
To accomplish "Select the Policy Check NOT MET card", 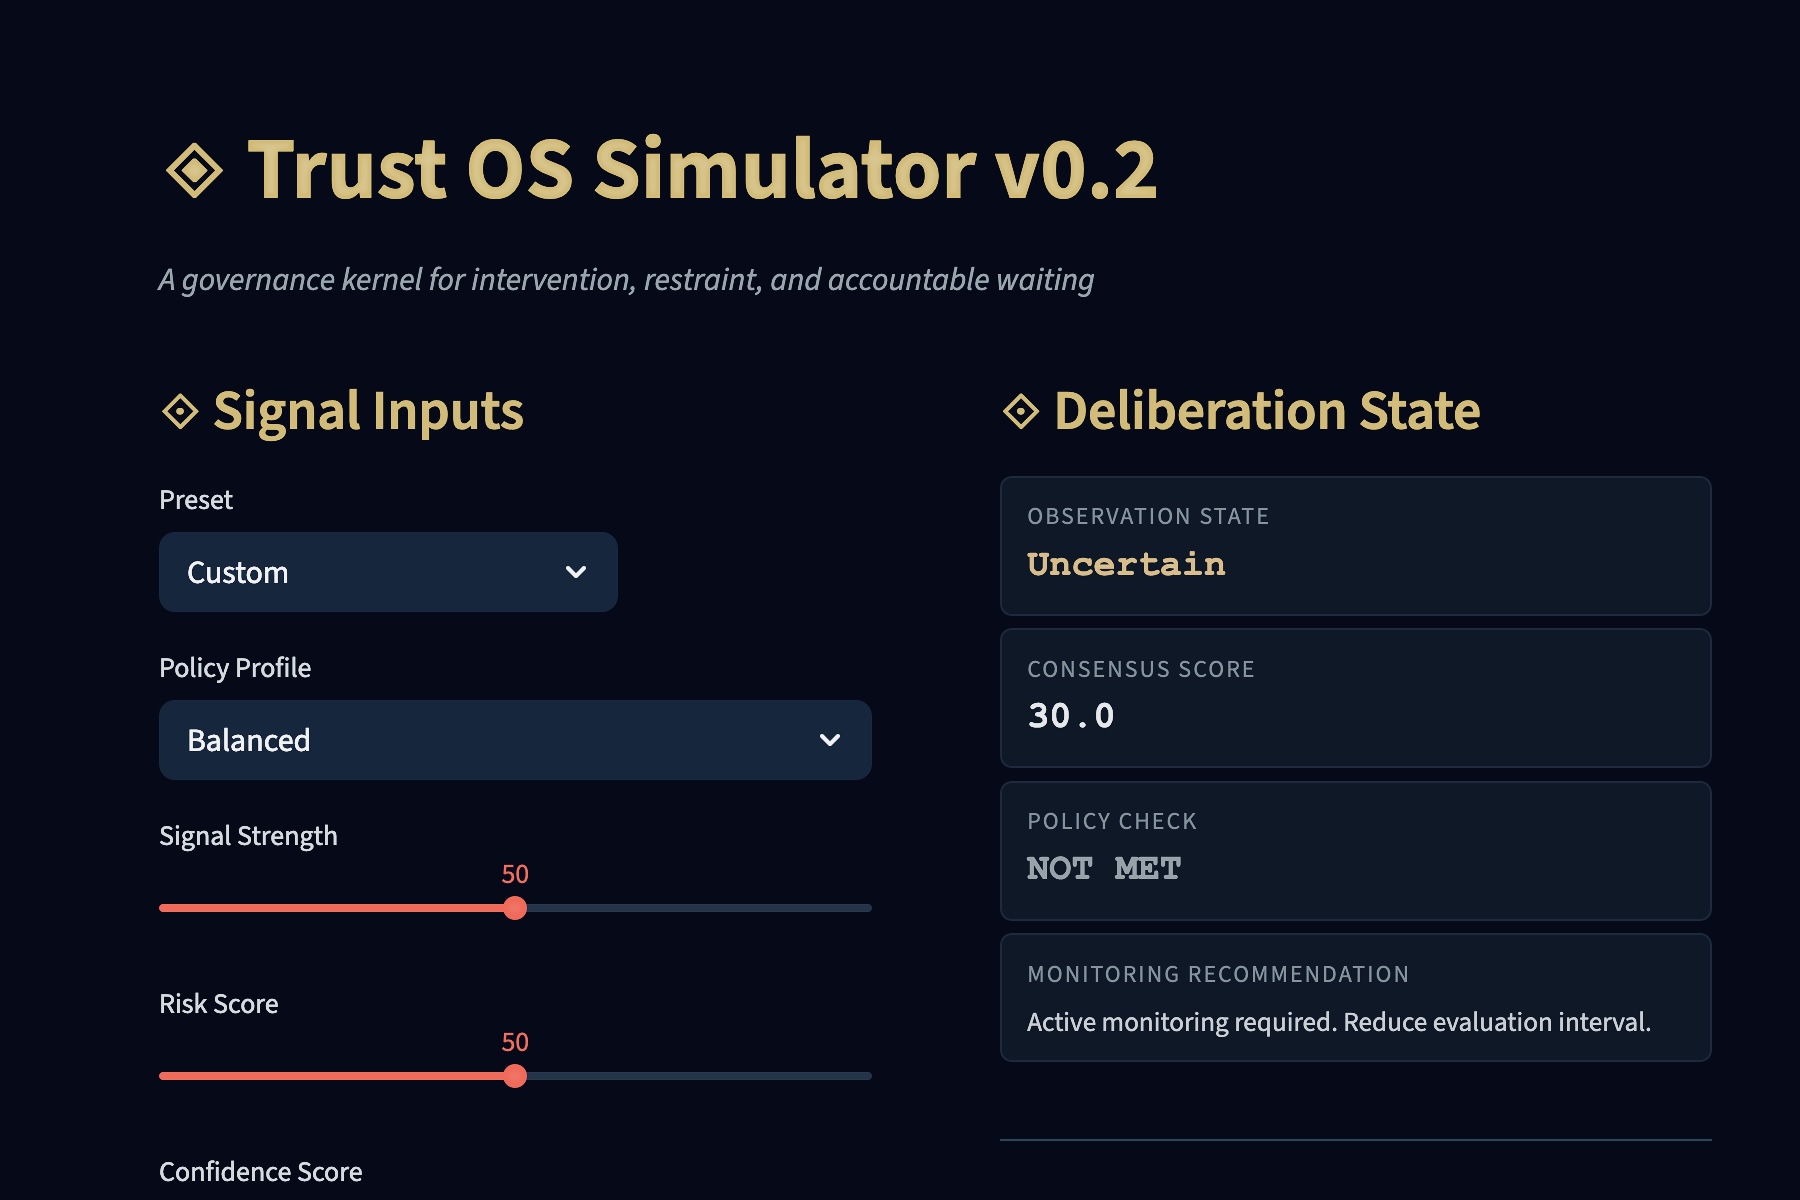I will tap(1355, 851).
